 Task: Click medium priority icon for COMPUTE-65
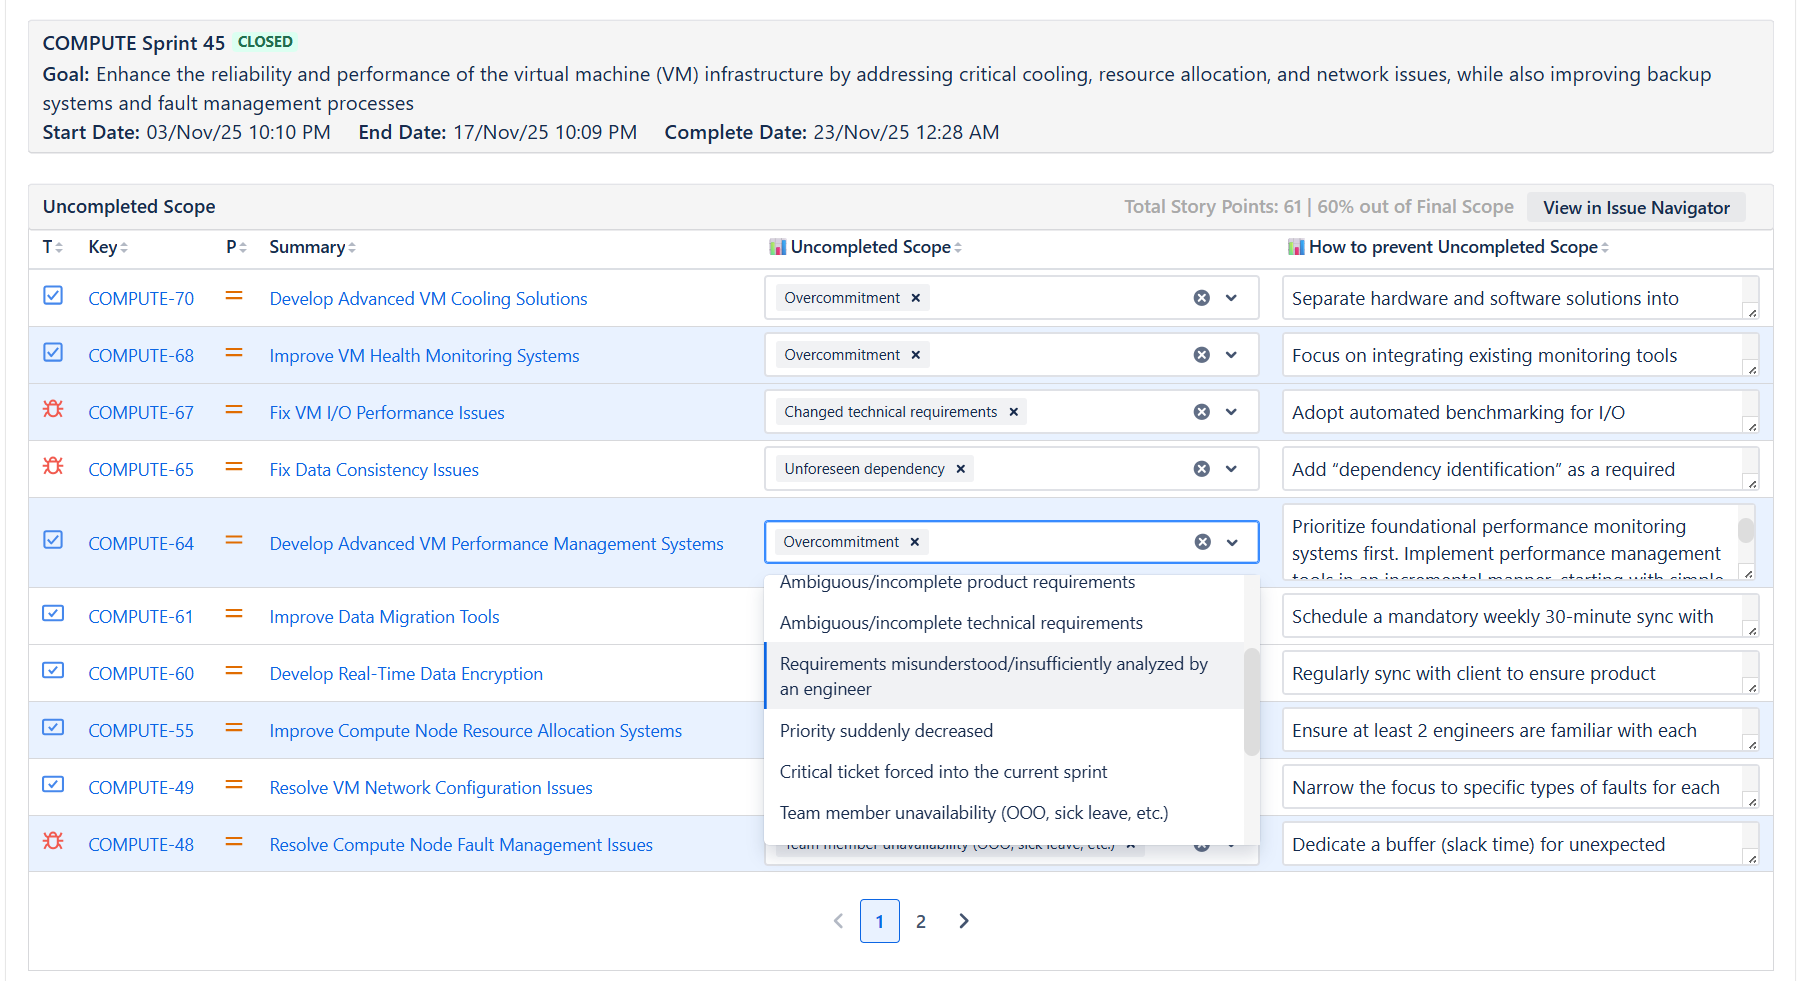coord(234,467)
